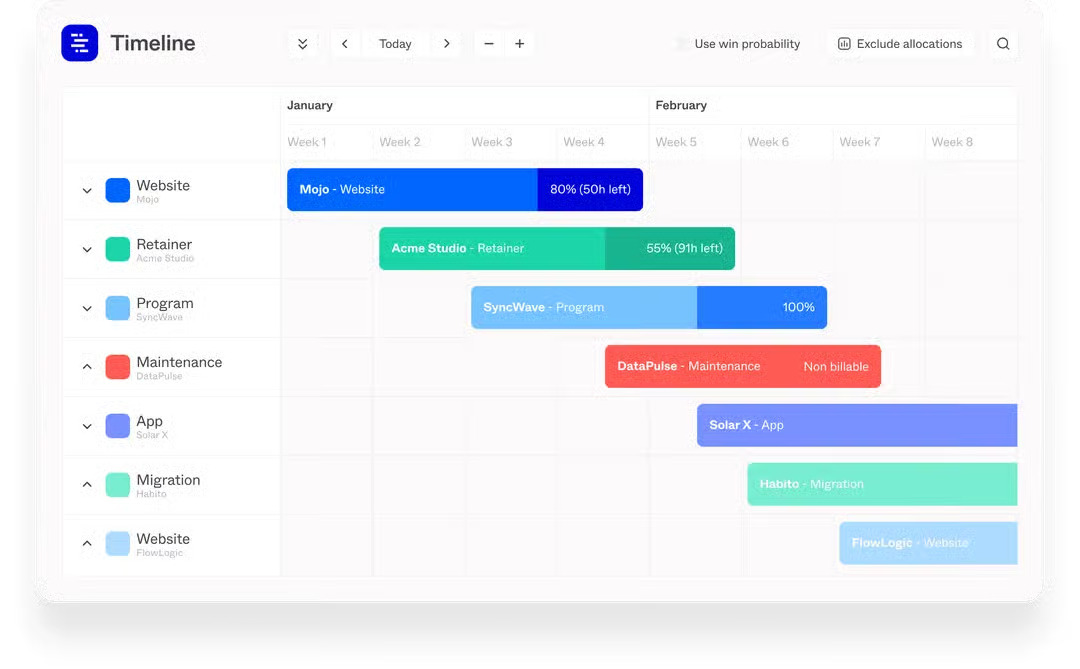Select the Week 2 column header
Screen dimensions: 1080x669
click(x=399, y=142)
